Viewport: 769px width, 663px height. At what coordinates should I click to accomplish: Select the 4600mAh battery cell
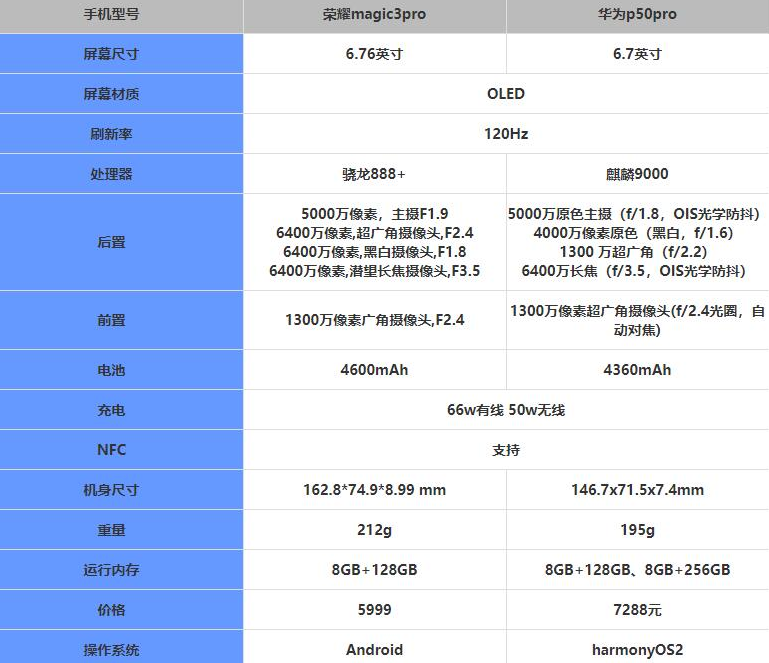tap(374, 370)
